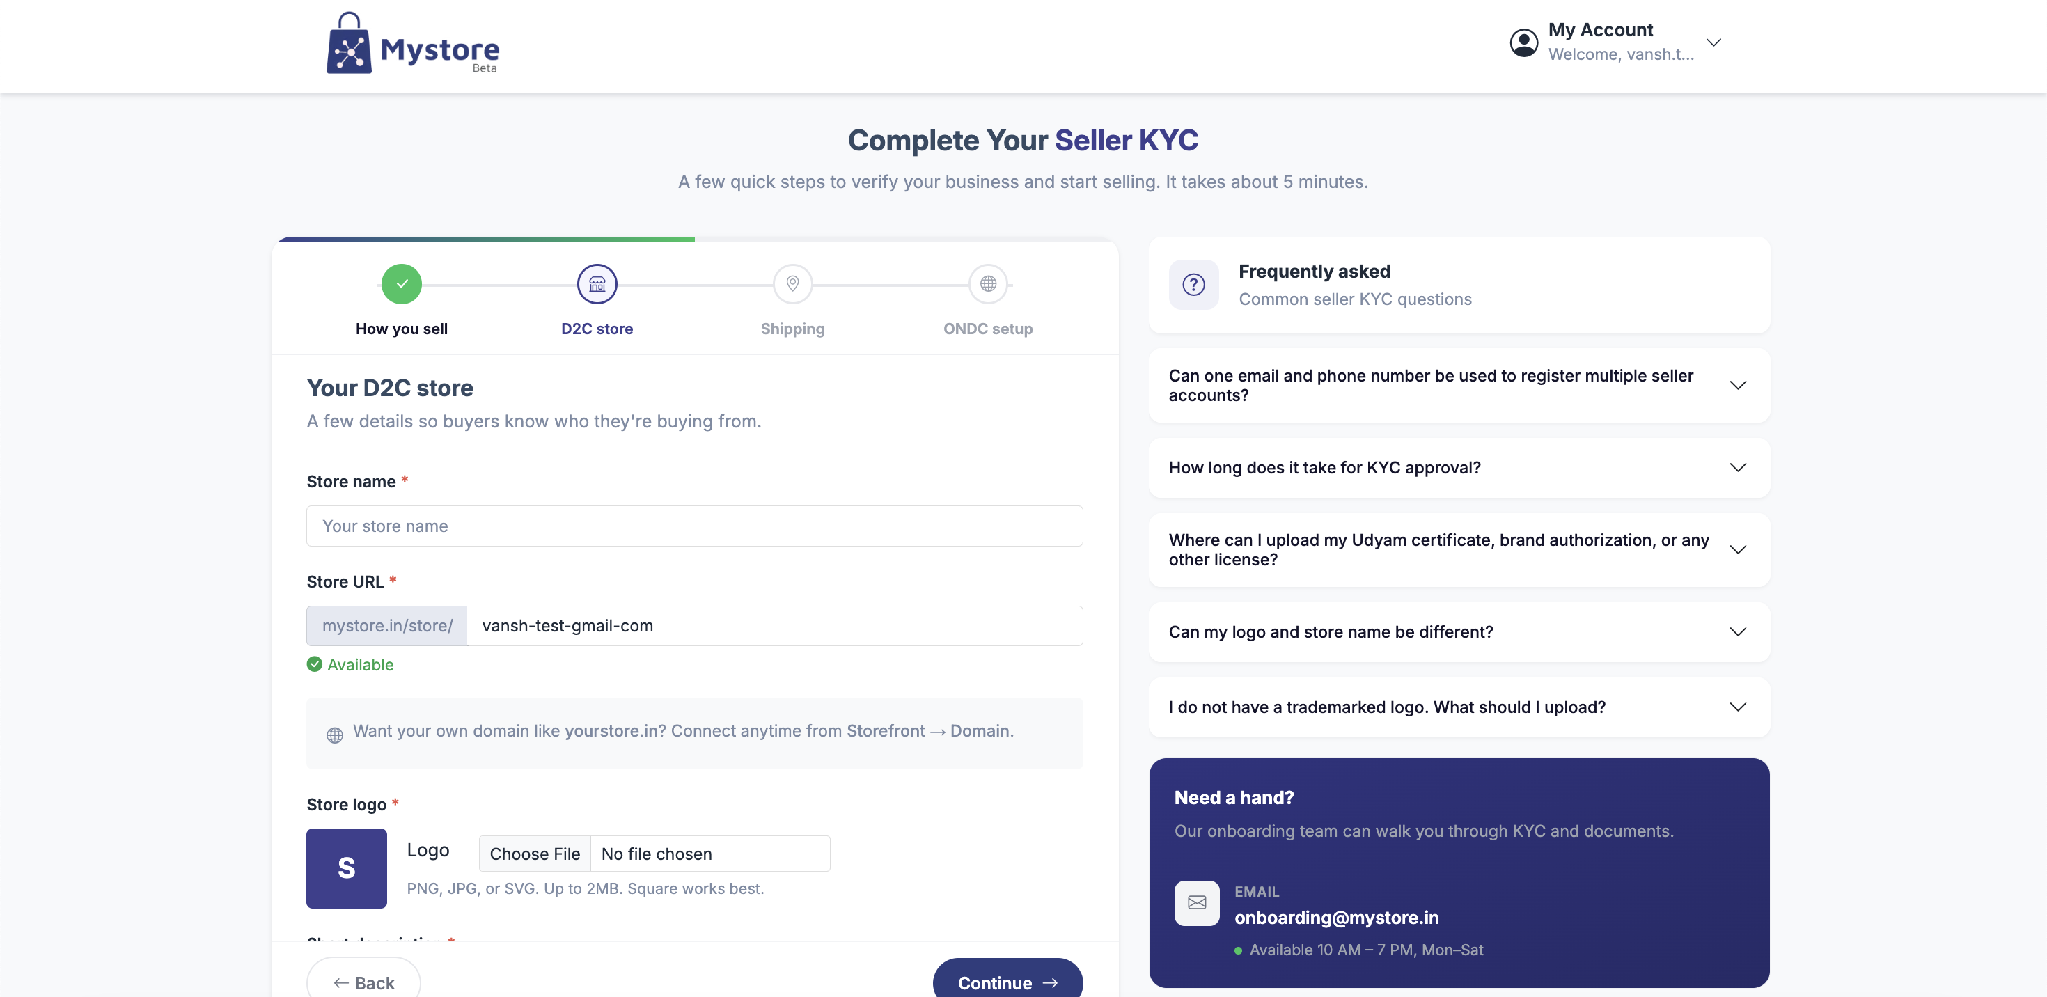
Task: Click the D2C store step icon
Action: [x=597, y=284]
